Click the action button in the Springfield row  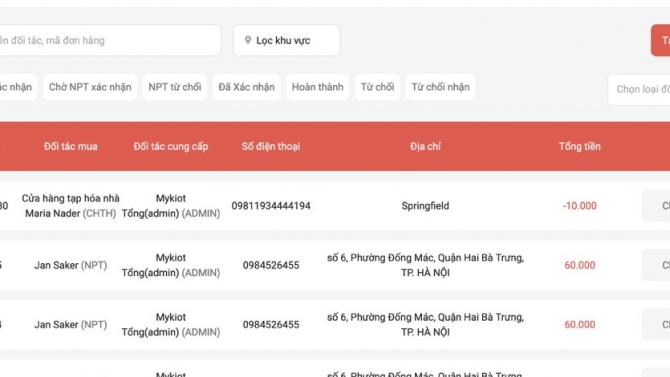656,206
